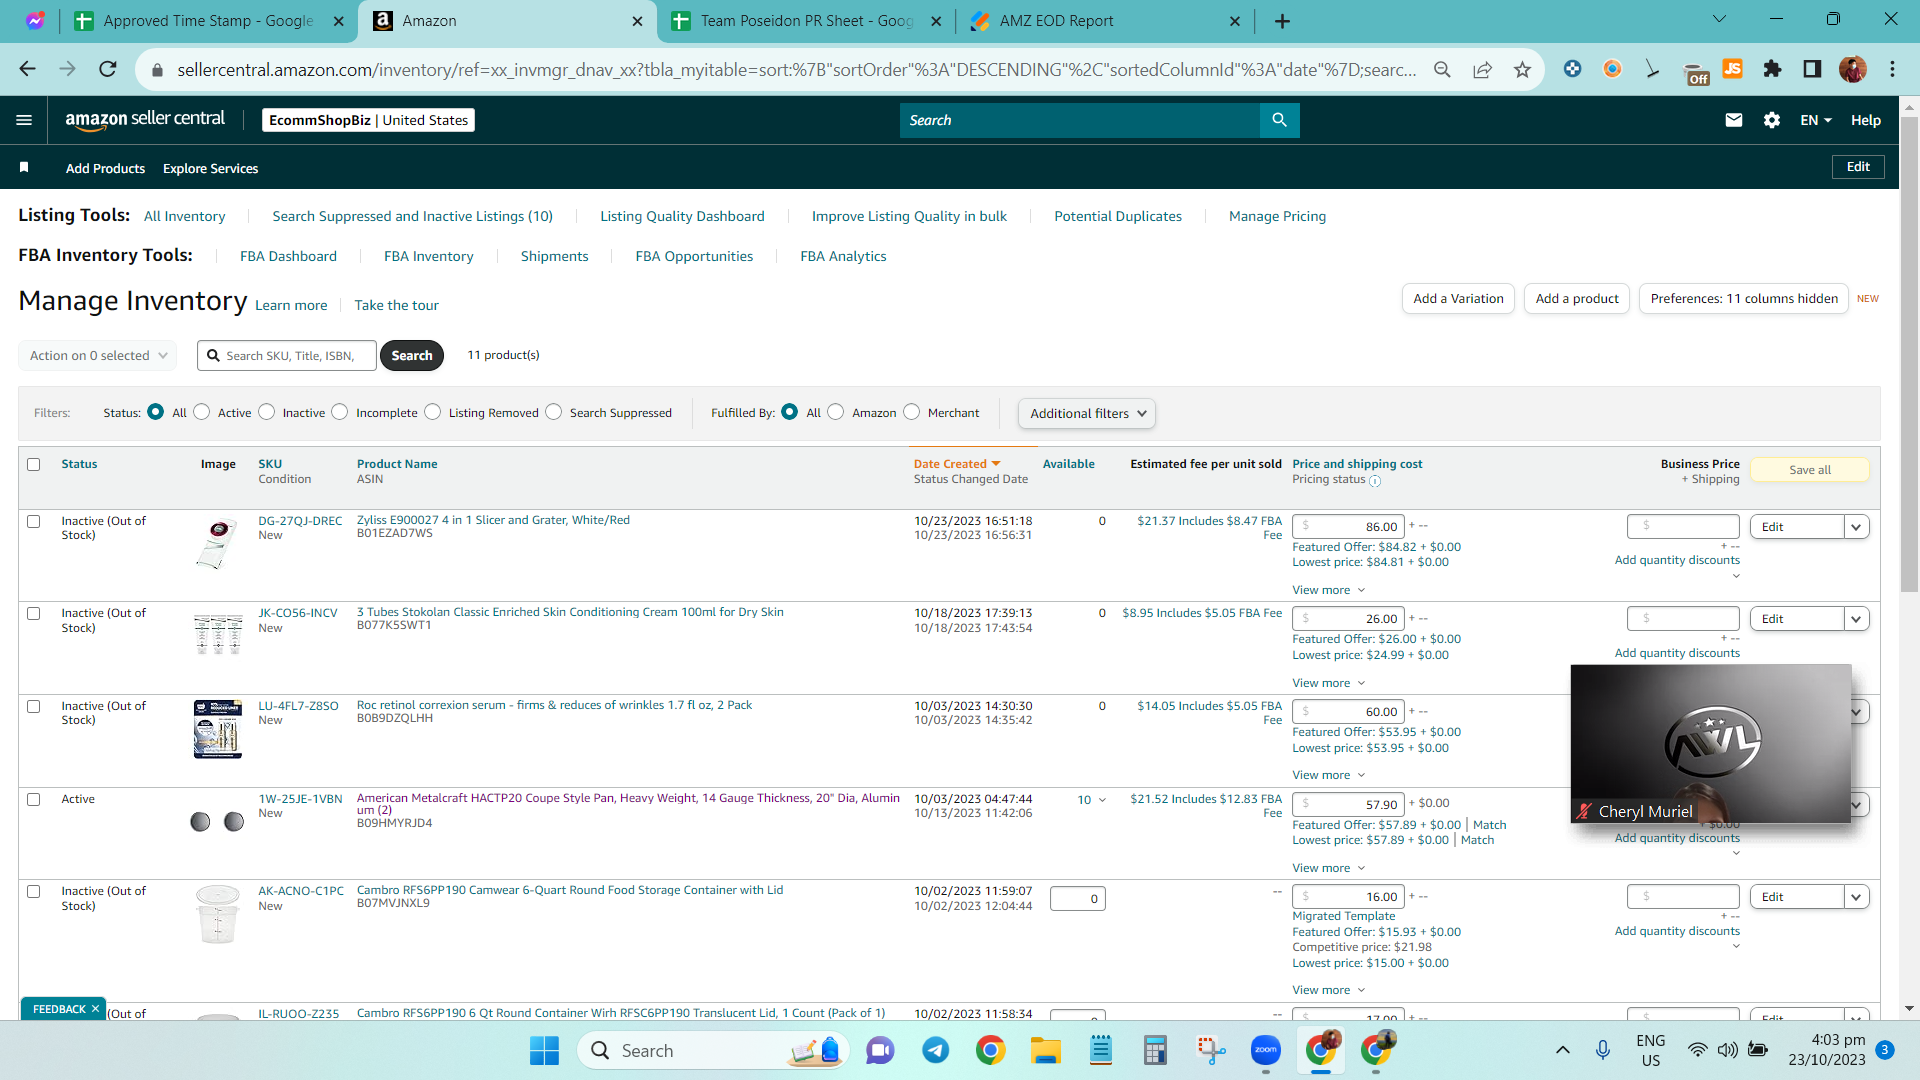1920x1080 pixels.
Task: Open Telegram from the taskbar
Action: 936,1050
